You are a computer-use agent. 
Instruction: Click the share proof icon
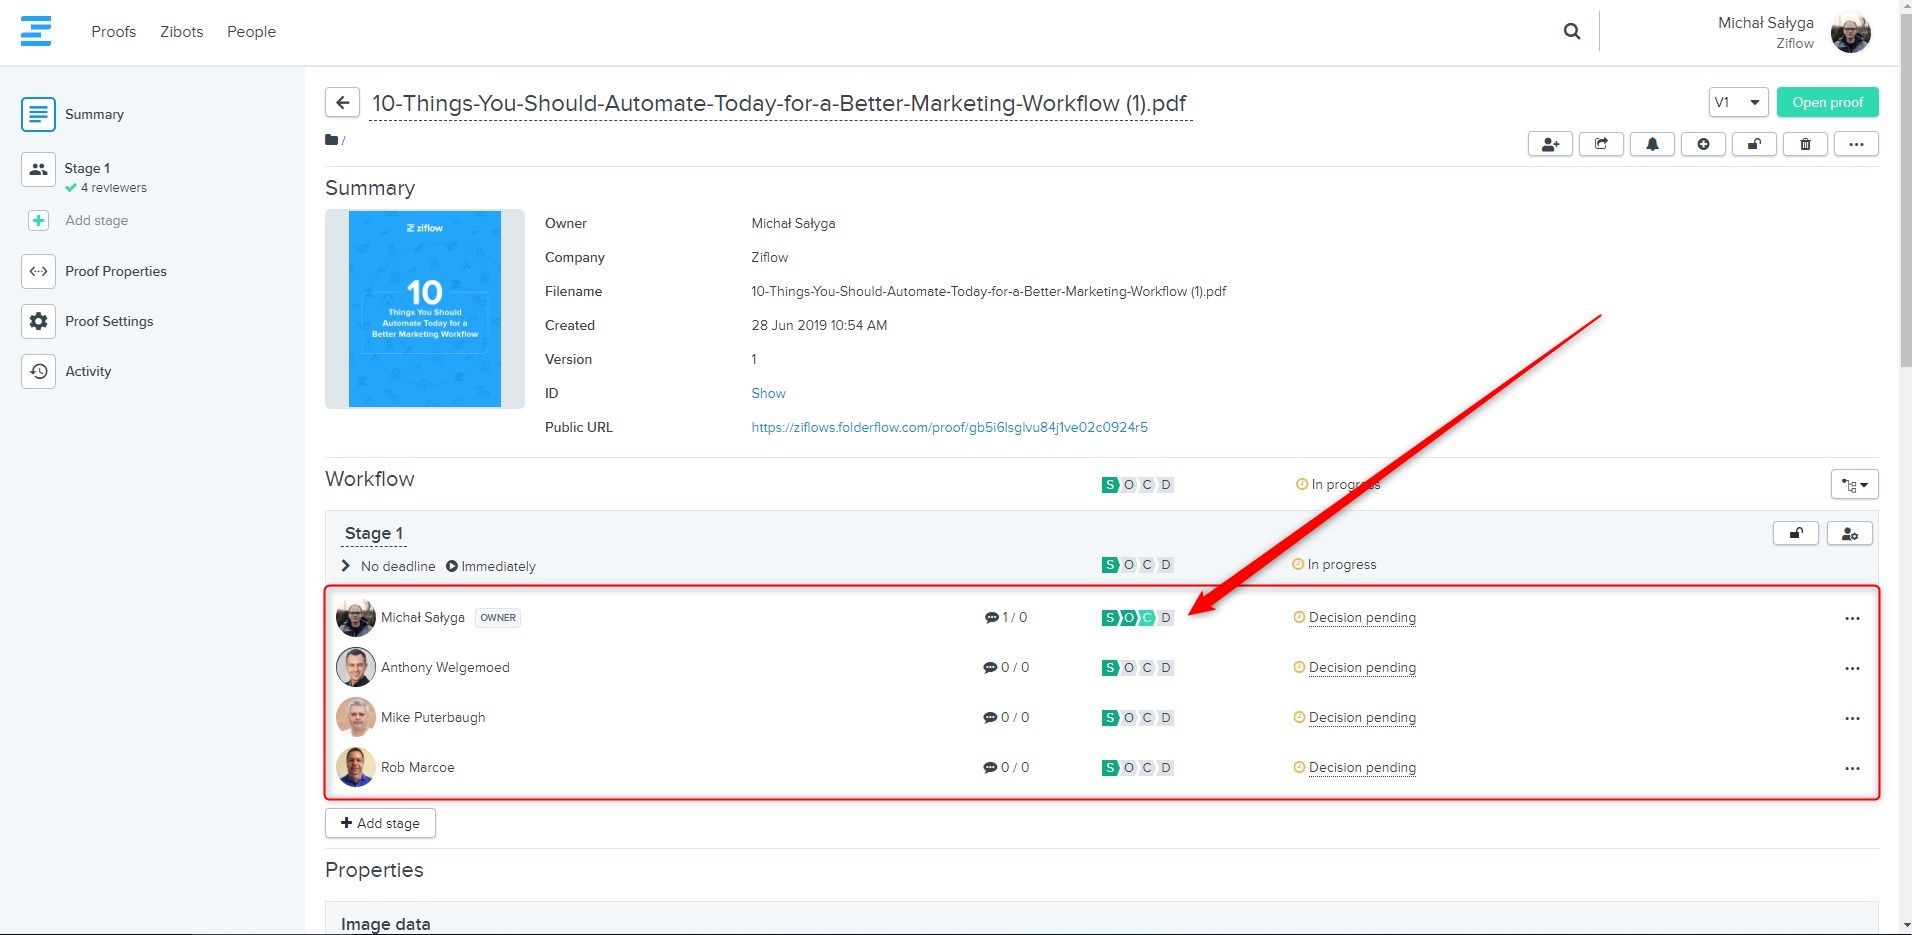pos(1601,144)
